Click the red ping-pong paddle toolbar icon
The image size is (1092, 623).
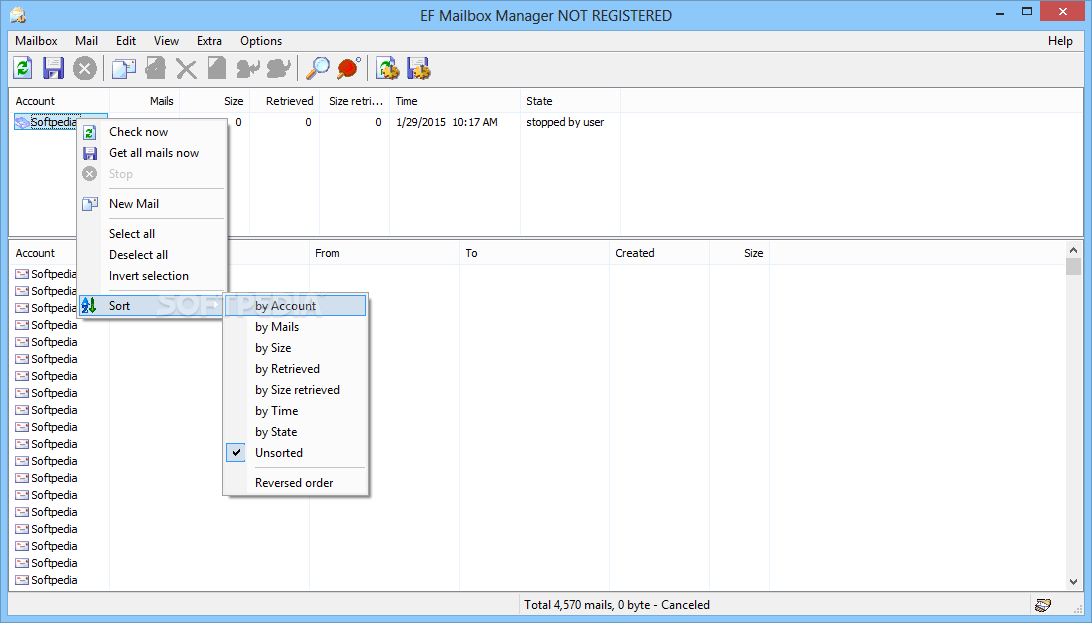click(x=349, y=68)
